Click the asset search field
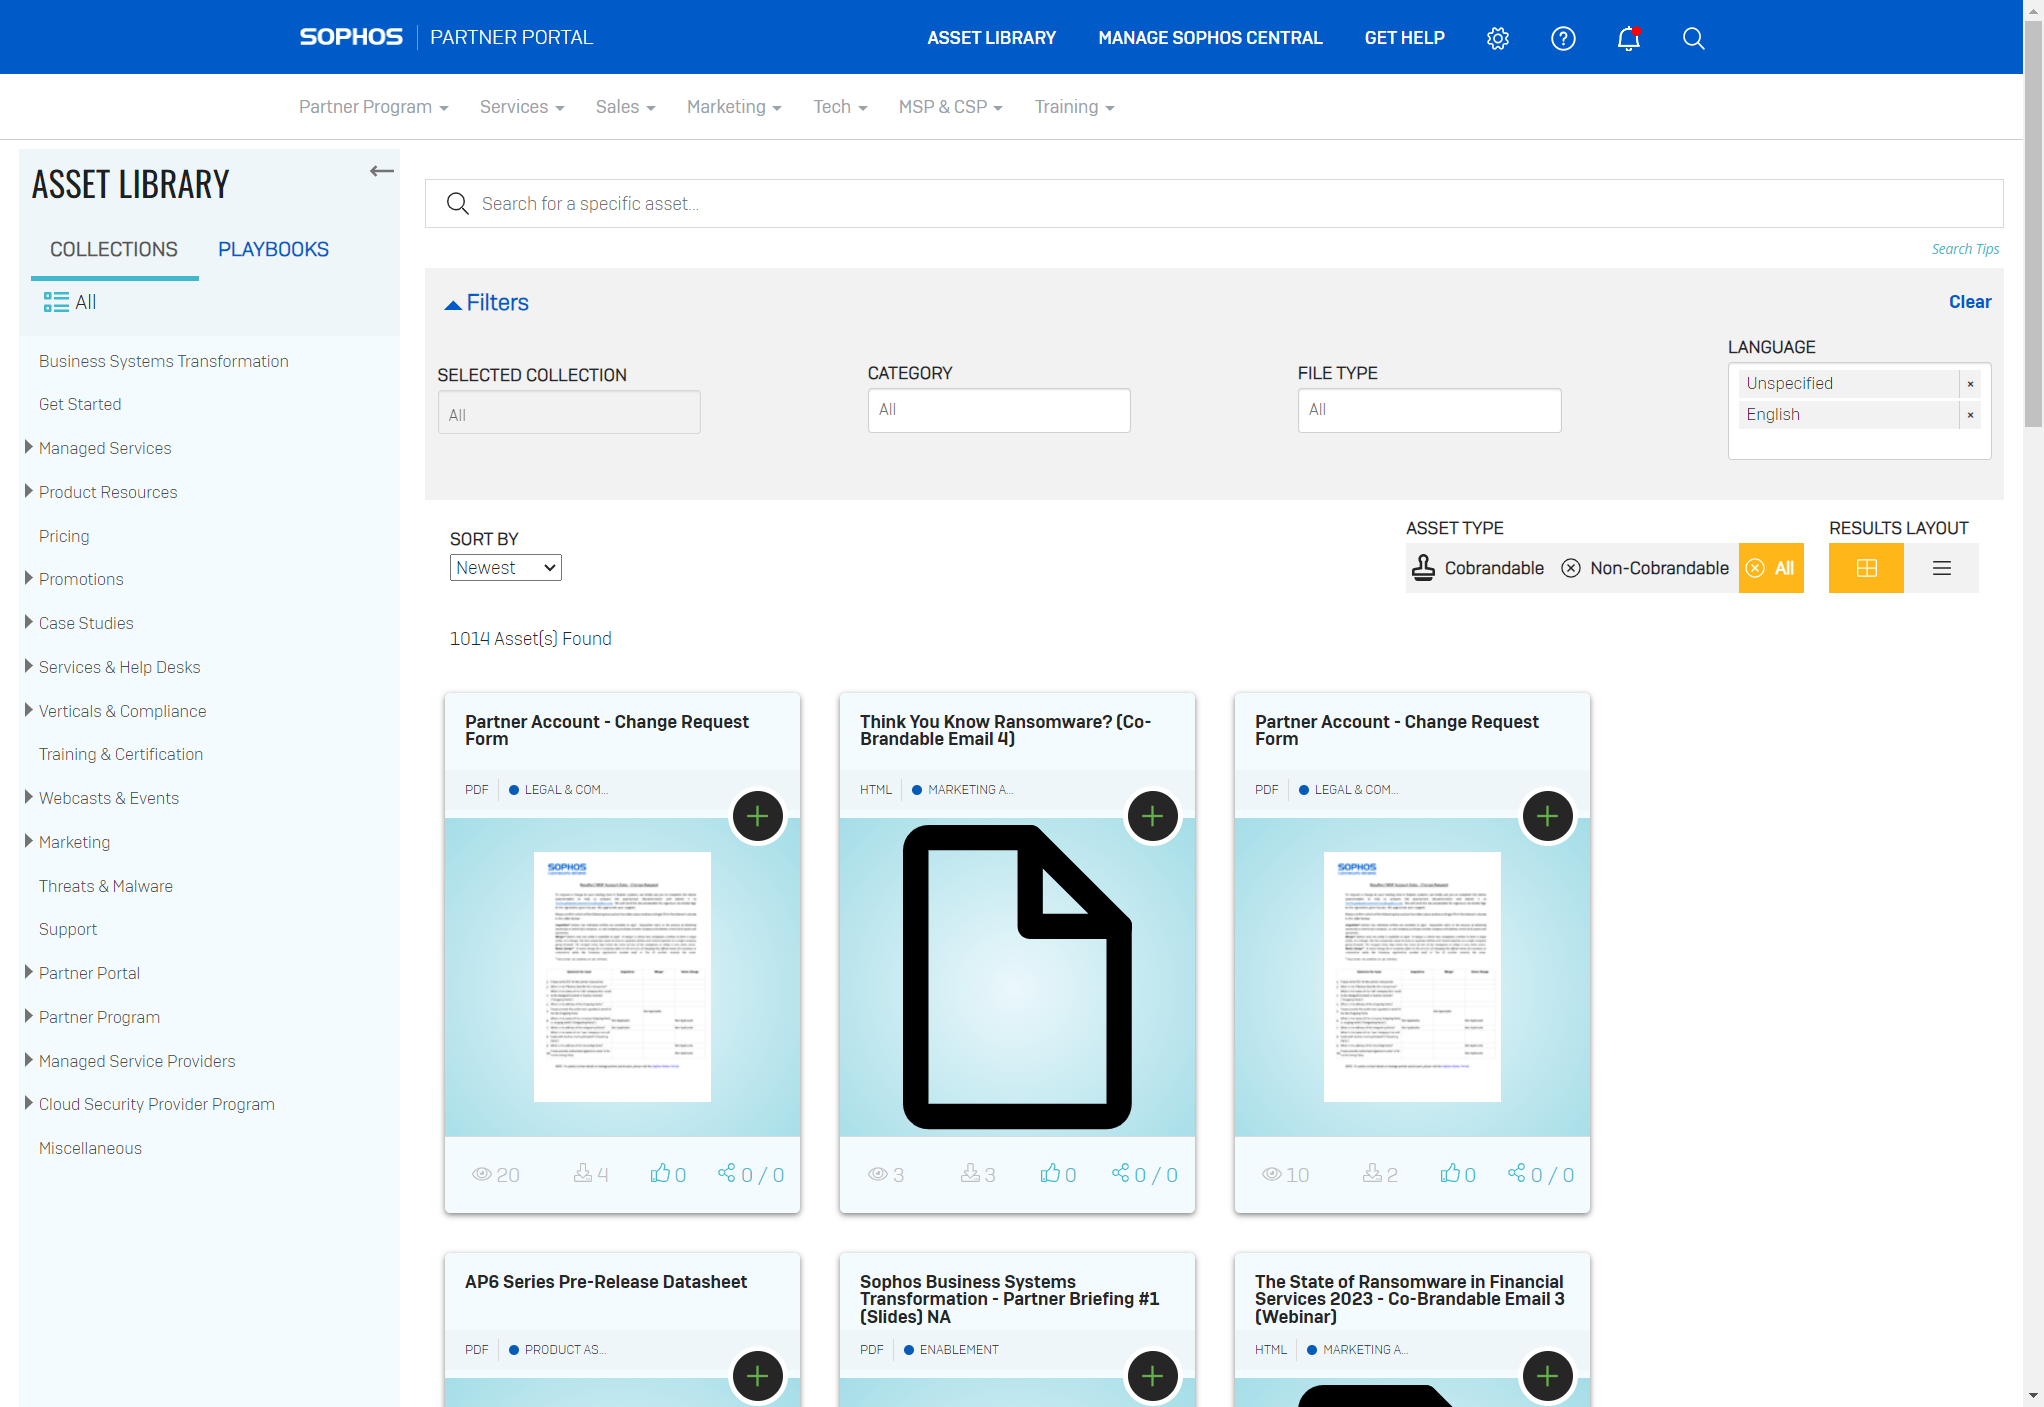Image resolution: width=2044 pixels, height=1407 pixels. 1214,204
